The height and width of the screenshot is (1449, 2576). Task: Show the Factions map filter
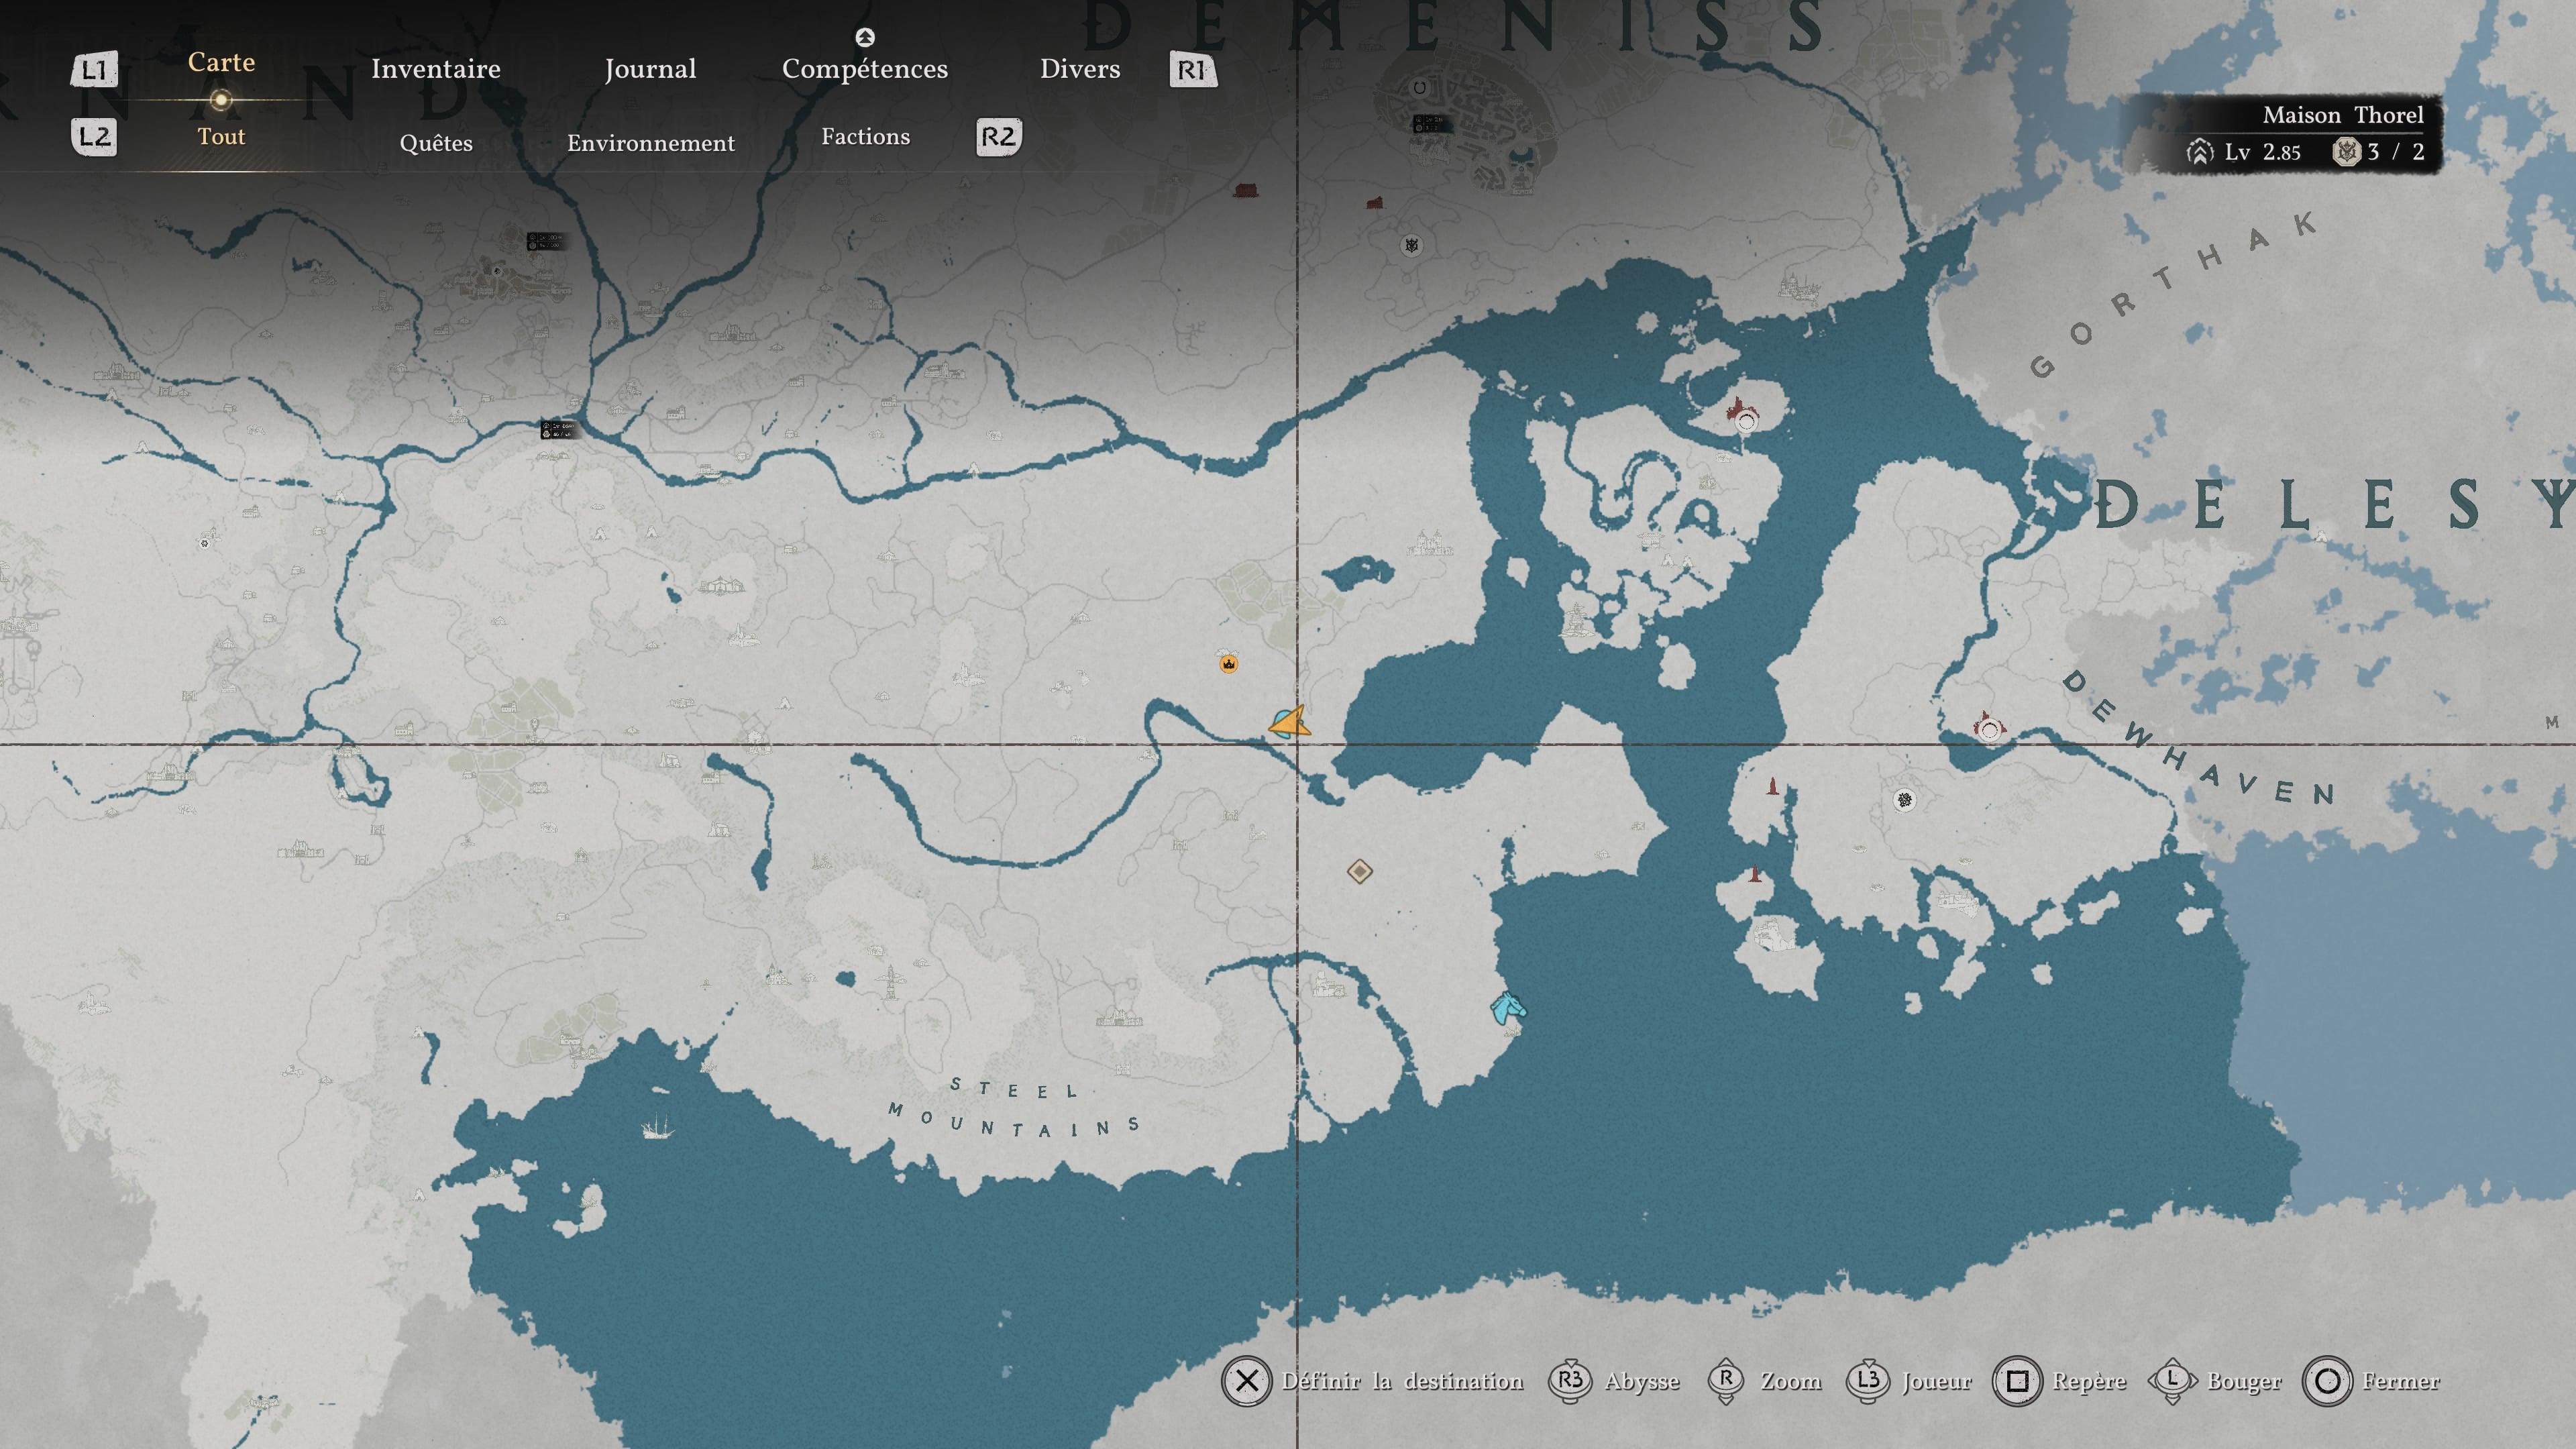pyautogui.click(x=865, y=136)
